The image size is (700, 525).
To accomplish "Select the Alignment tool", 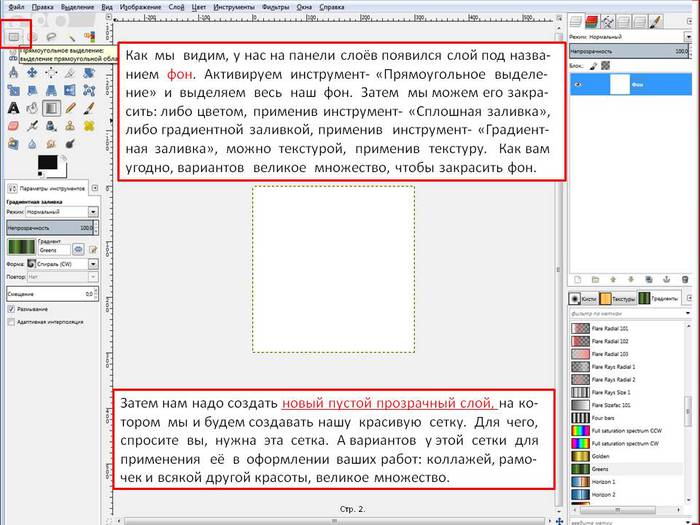I will [x=51, y=72].
